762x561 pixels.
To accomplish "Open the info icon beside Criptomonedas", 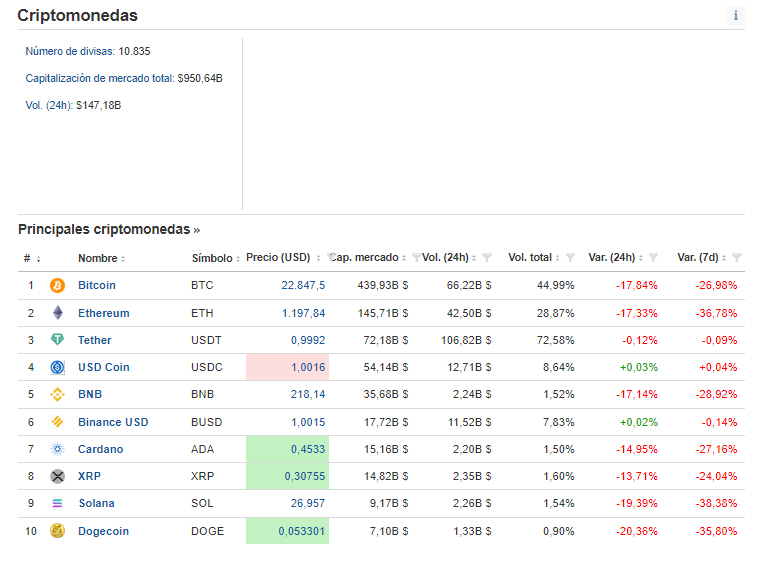I will 736,15.
